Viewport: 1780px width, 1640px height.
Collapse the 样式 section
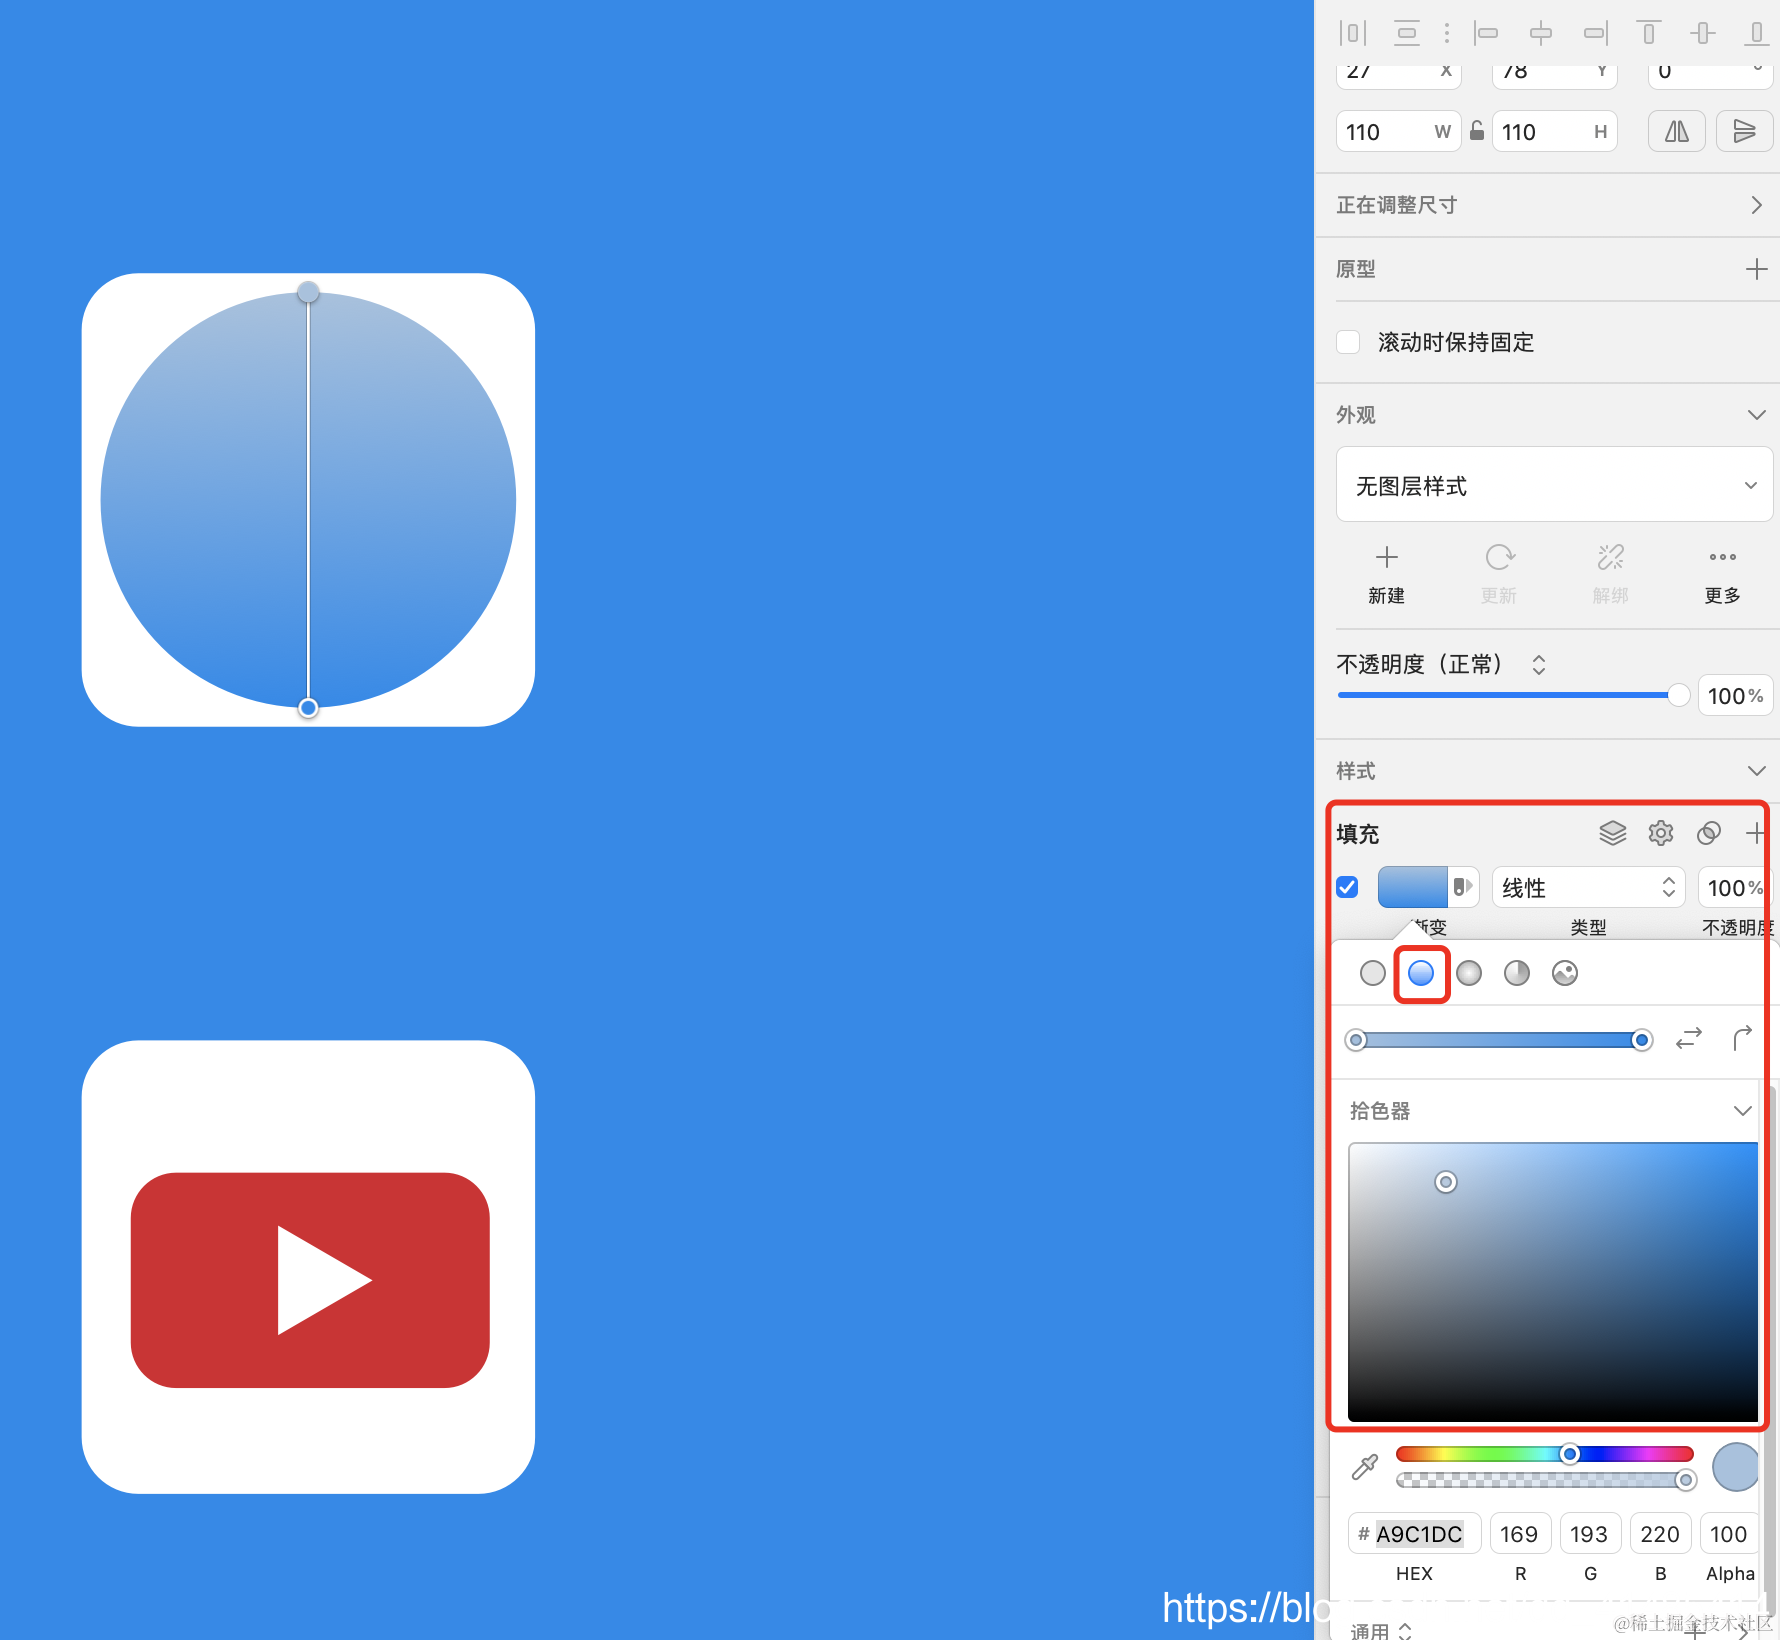1757,770
